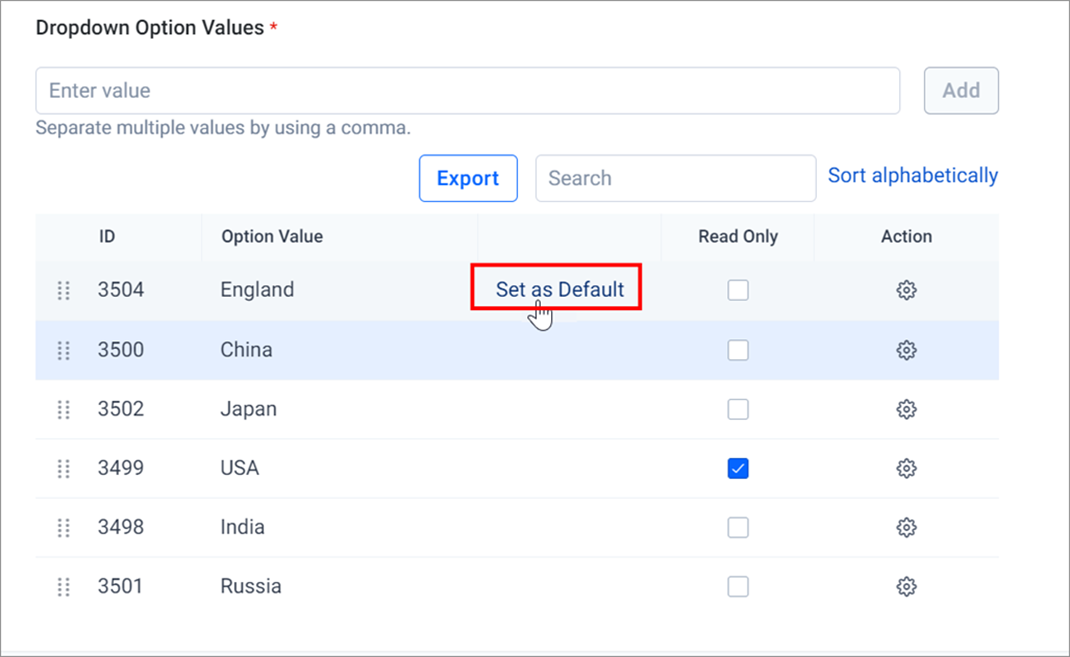Click the Dropdown Option Values label

click(x=149, y=28)
